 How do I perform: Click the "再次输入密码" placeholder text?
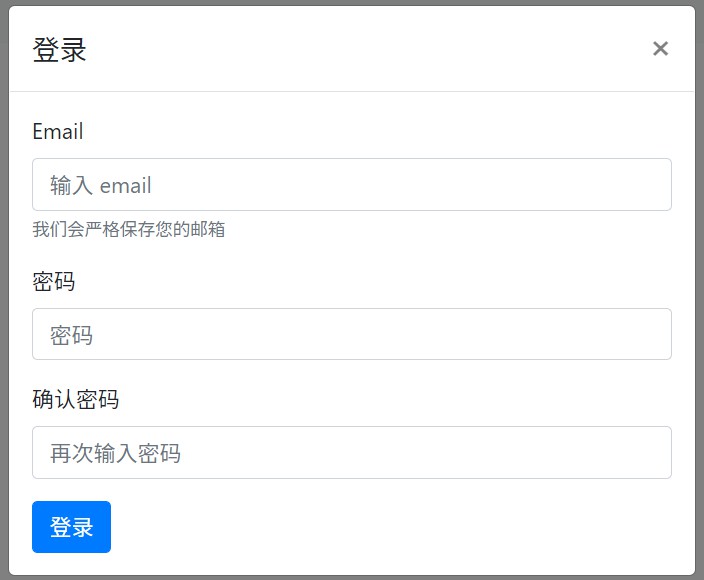pos(115,453)
